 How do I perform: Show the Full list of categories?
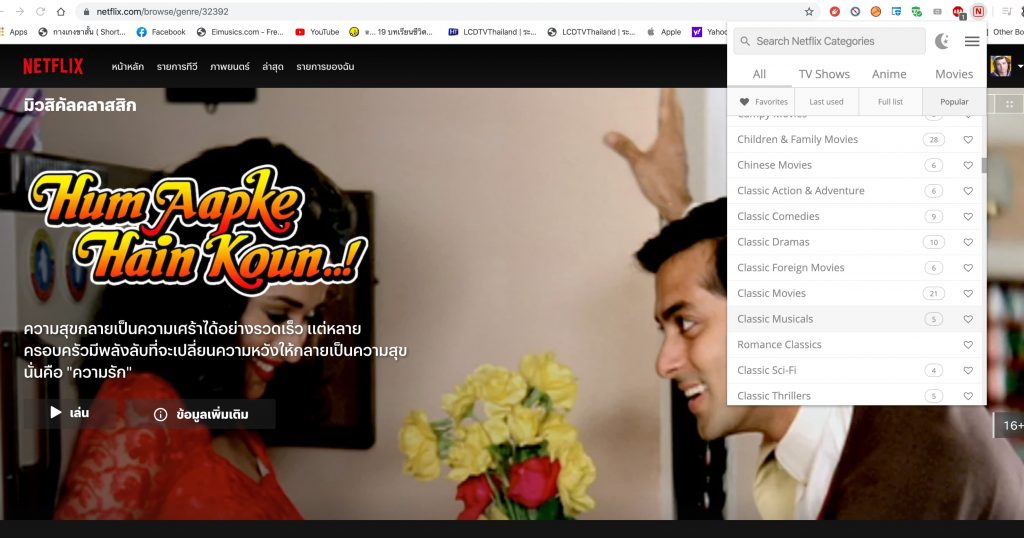(x=889, y=102)
